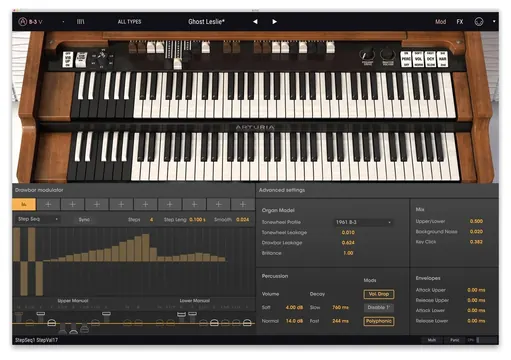Click the Release Upper envelope value
Viewport: 511px width, 360px height.
pos(476,300)
